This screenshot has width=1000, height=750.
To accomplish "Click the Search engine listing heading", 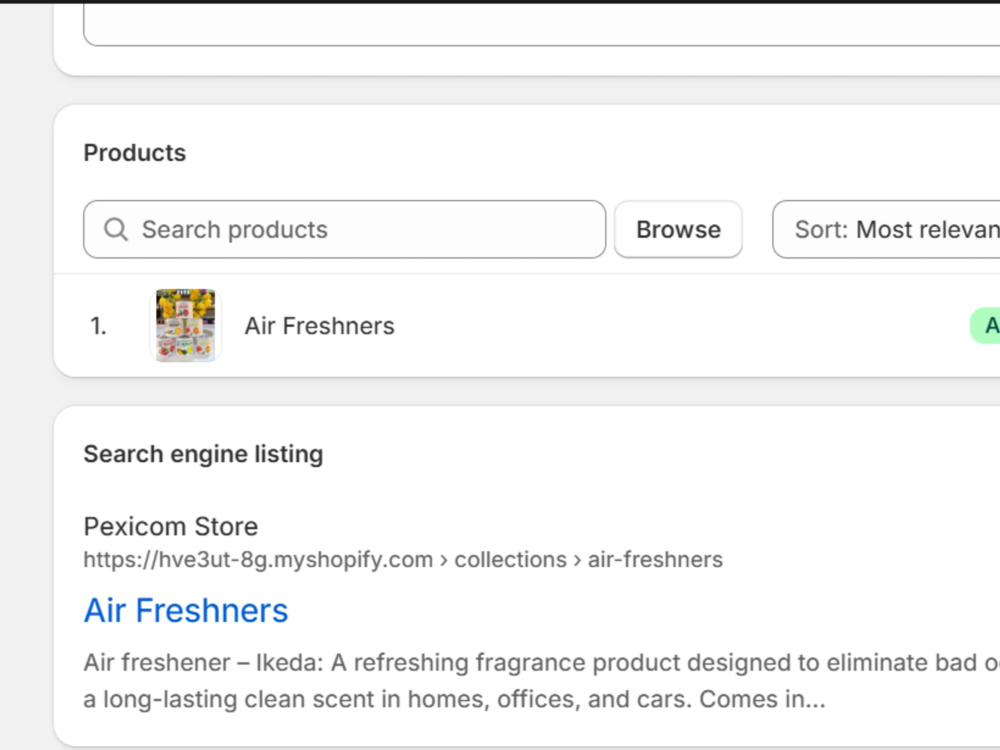I will [x=203, y=454].
